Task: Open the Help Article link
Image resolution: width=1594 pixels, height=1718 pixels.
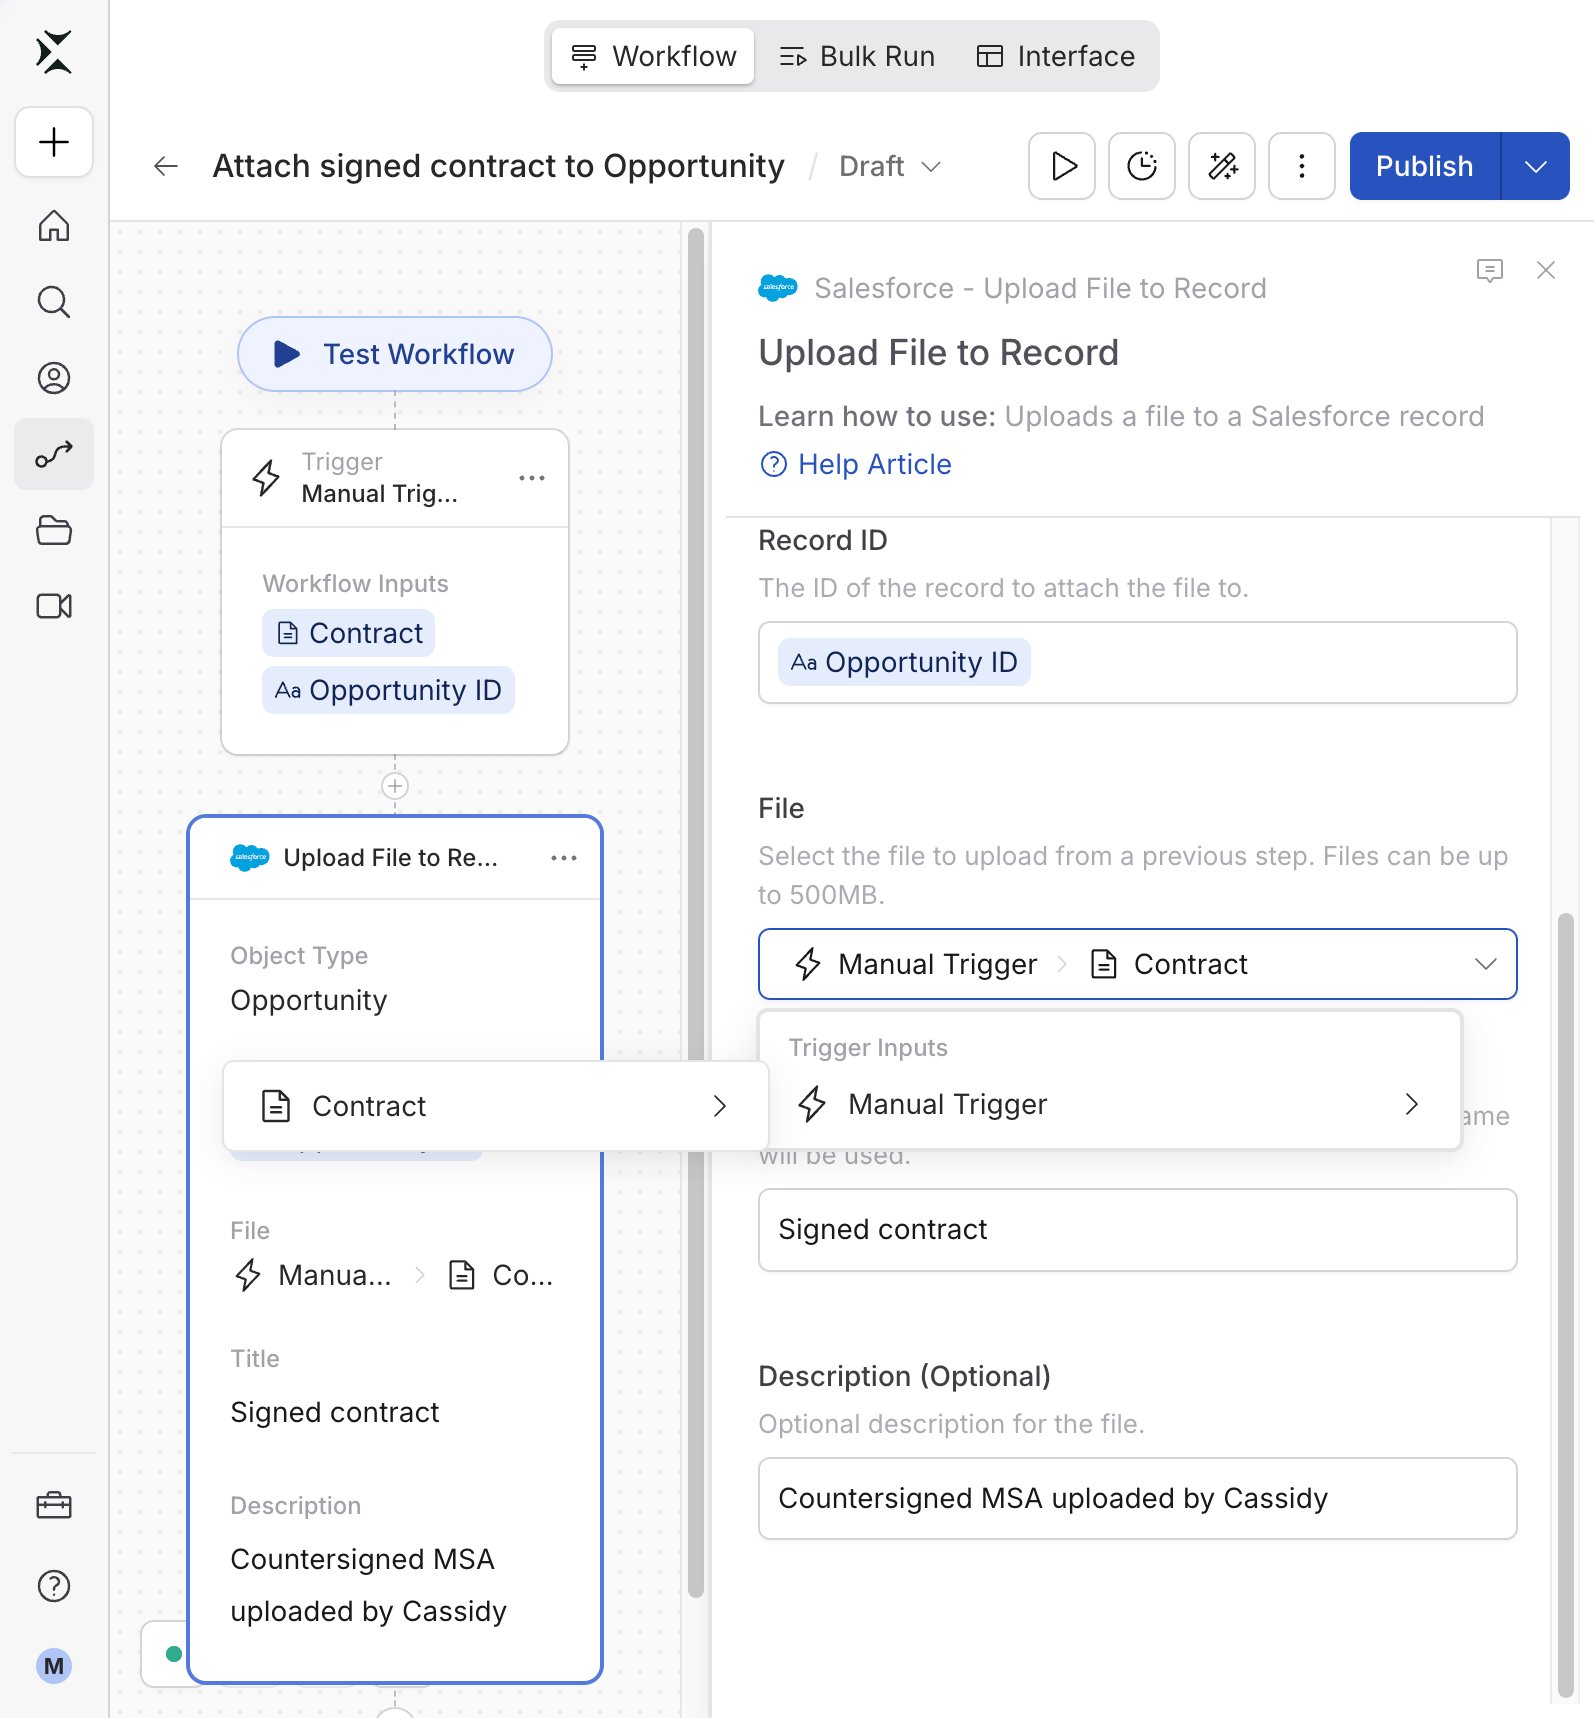Action: [856, 464]
